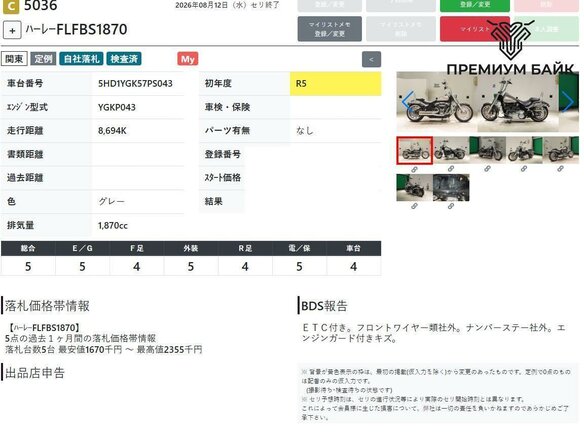Image resolution: width=584 pixels, height=438 pixels.
Task: Select displacement value 1,870cc
Action: [113, 225]
